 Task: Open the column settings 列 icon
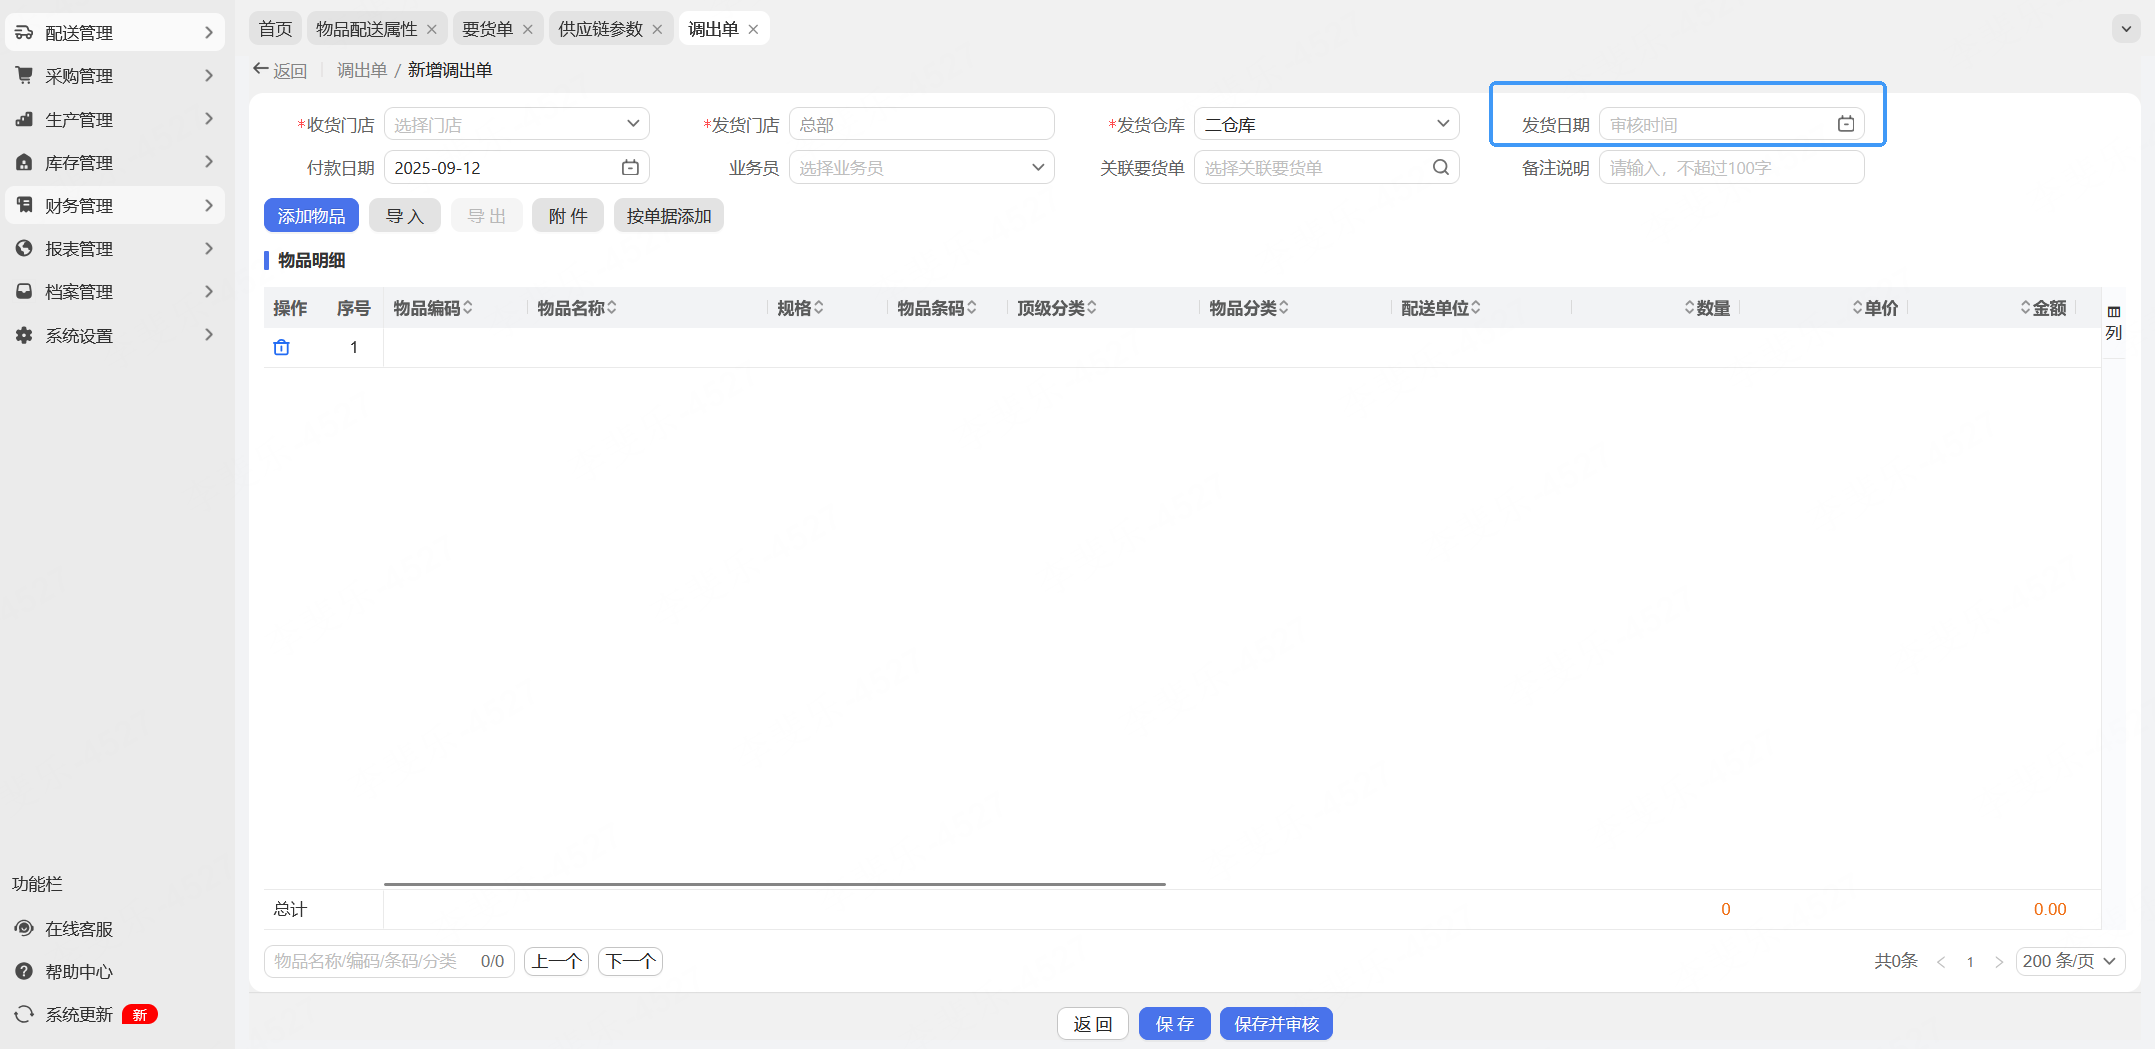2114,322
